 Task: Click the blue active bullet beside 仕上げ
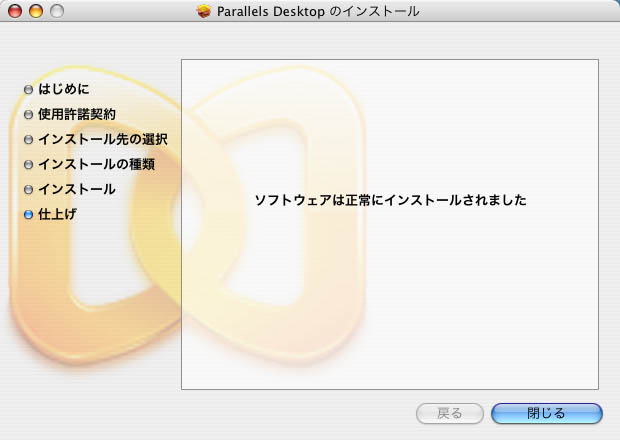point(28,214)
